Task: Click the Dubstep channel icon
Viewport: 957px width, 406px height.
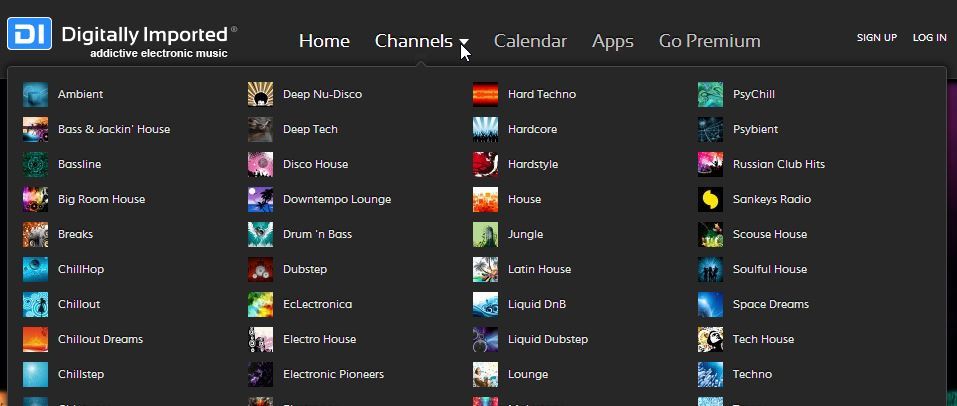Action: pos(261,269)
